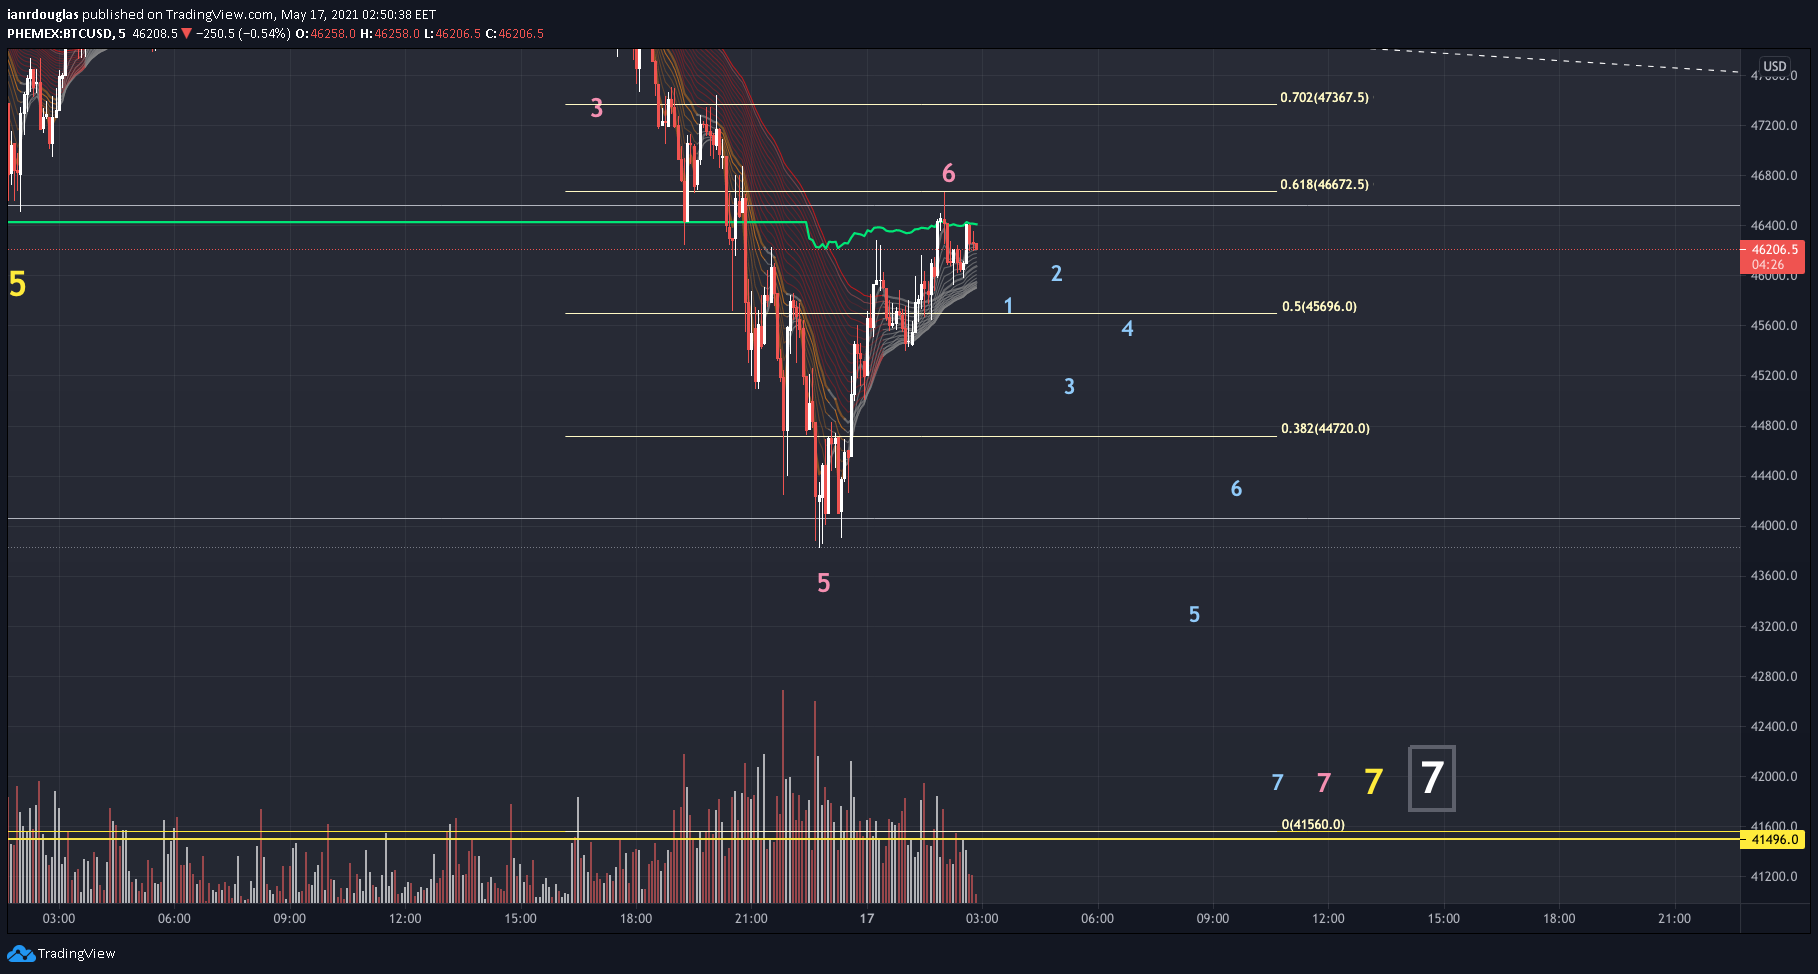Image resolution: width=1818 pixels, height=974 pixels.
Task: Click the blue 5 projection label
Action: click(1194, 615)
